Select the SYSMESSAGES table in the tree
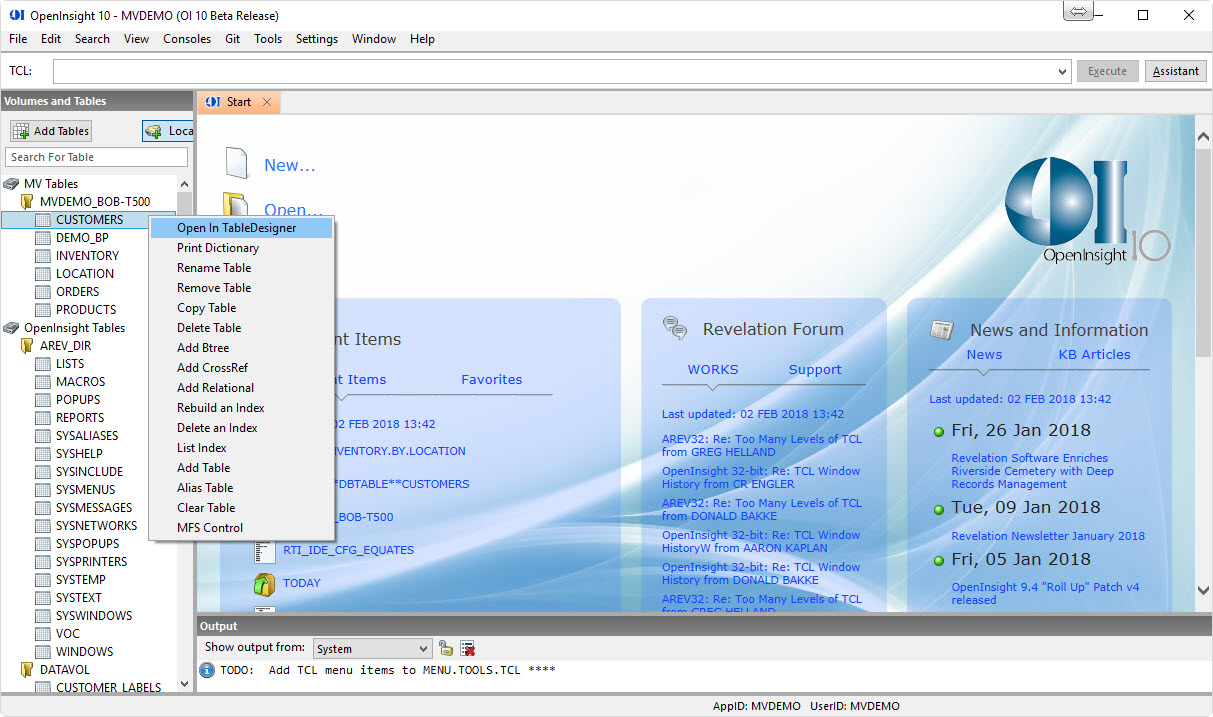 [94, 508]
